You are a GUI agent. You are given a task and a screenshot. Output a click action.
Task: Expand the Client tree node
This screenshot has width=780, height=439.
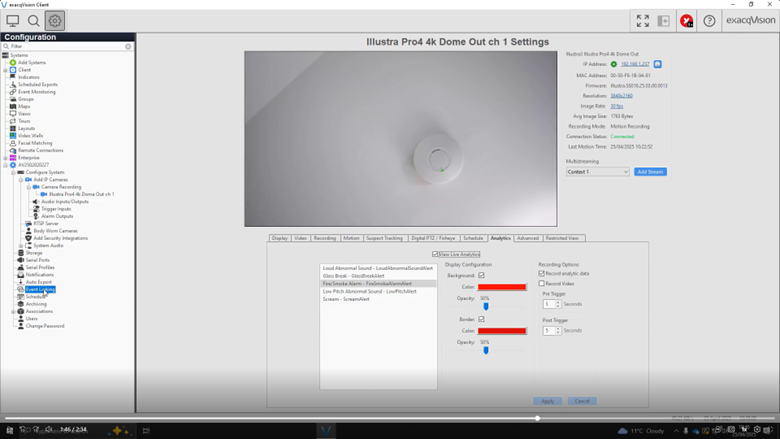click(x=5, y=70)
